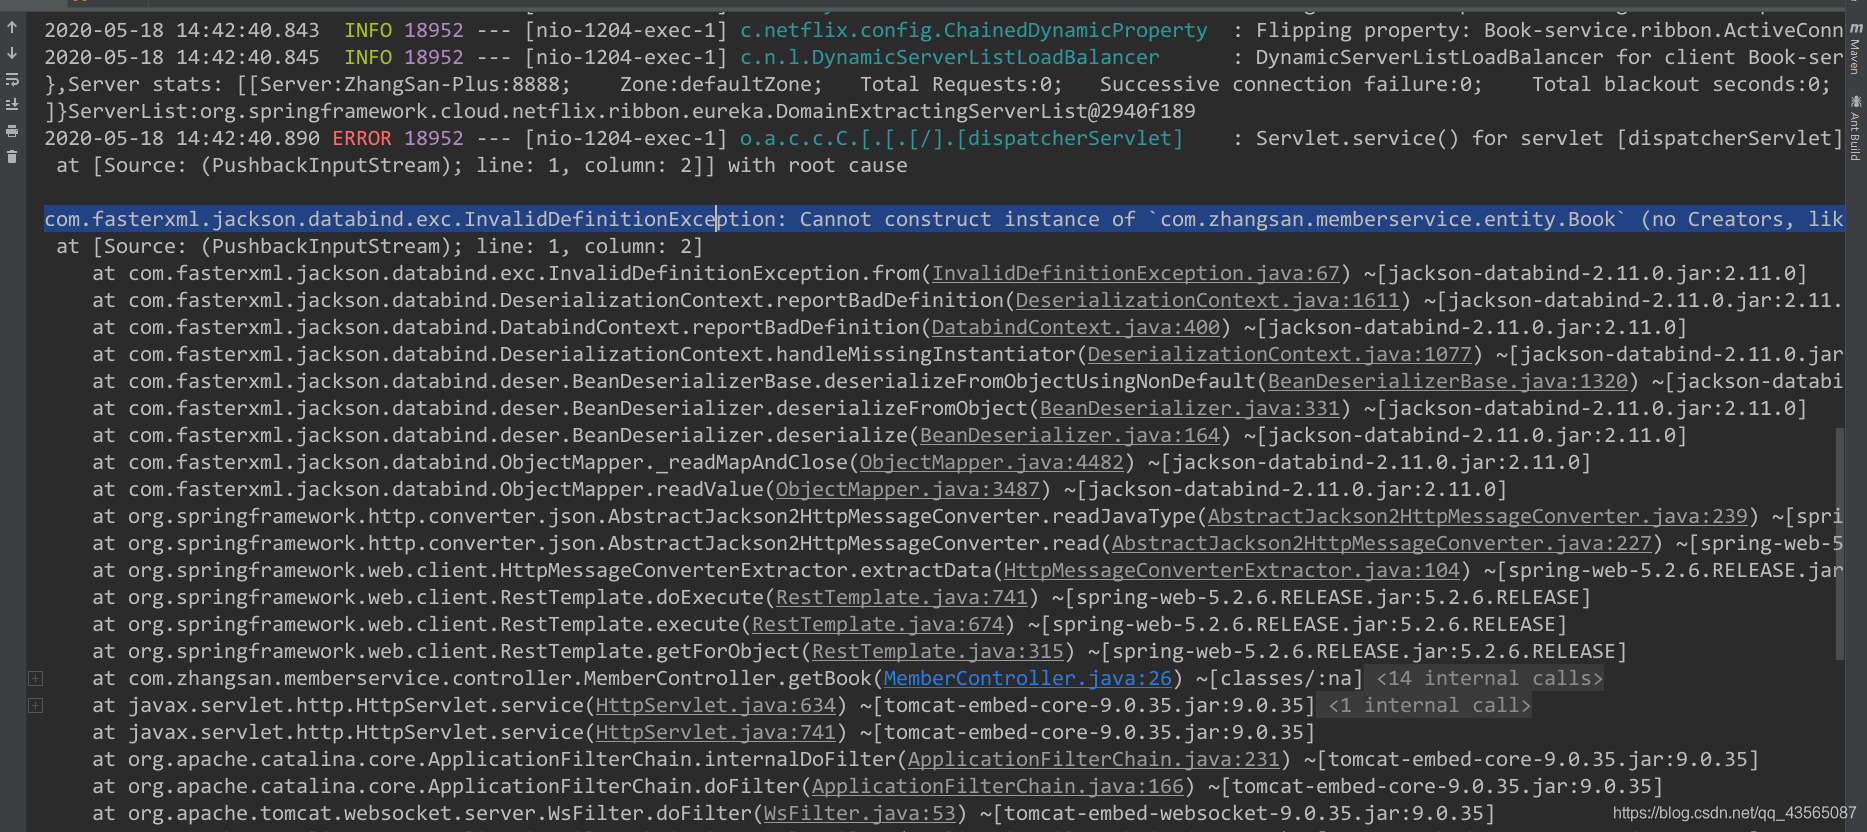The image size is (1867, 832).
Task: Click the Down the Stack Trace arrow
Action: coord(12,53)
